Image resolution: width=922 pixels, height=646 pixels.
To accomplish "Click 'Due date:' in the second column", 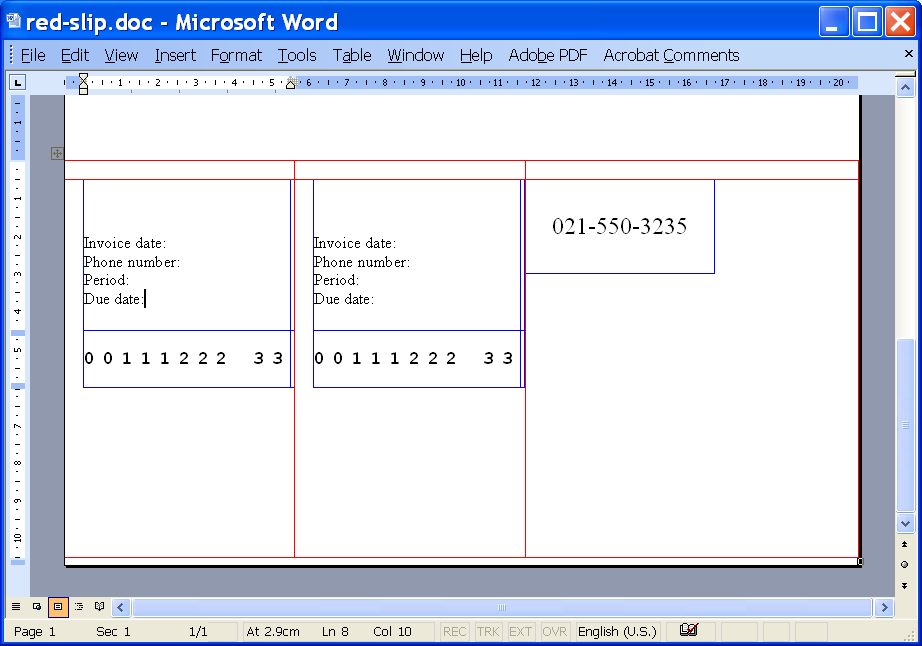I will click(x=343, y=299).
